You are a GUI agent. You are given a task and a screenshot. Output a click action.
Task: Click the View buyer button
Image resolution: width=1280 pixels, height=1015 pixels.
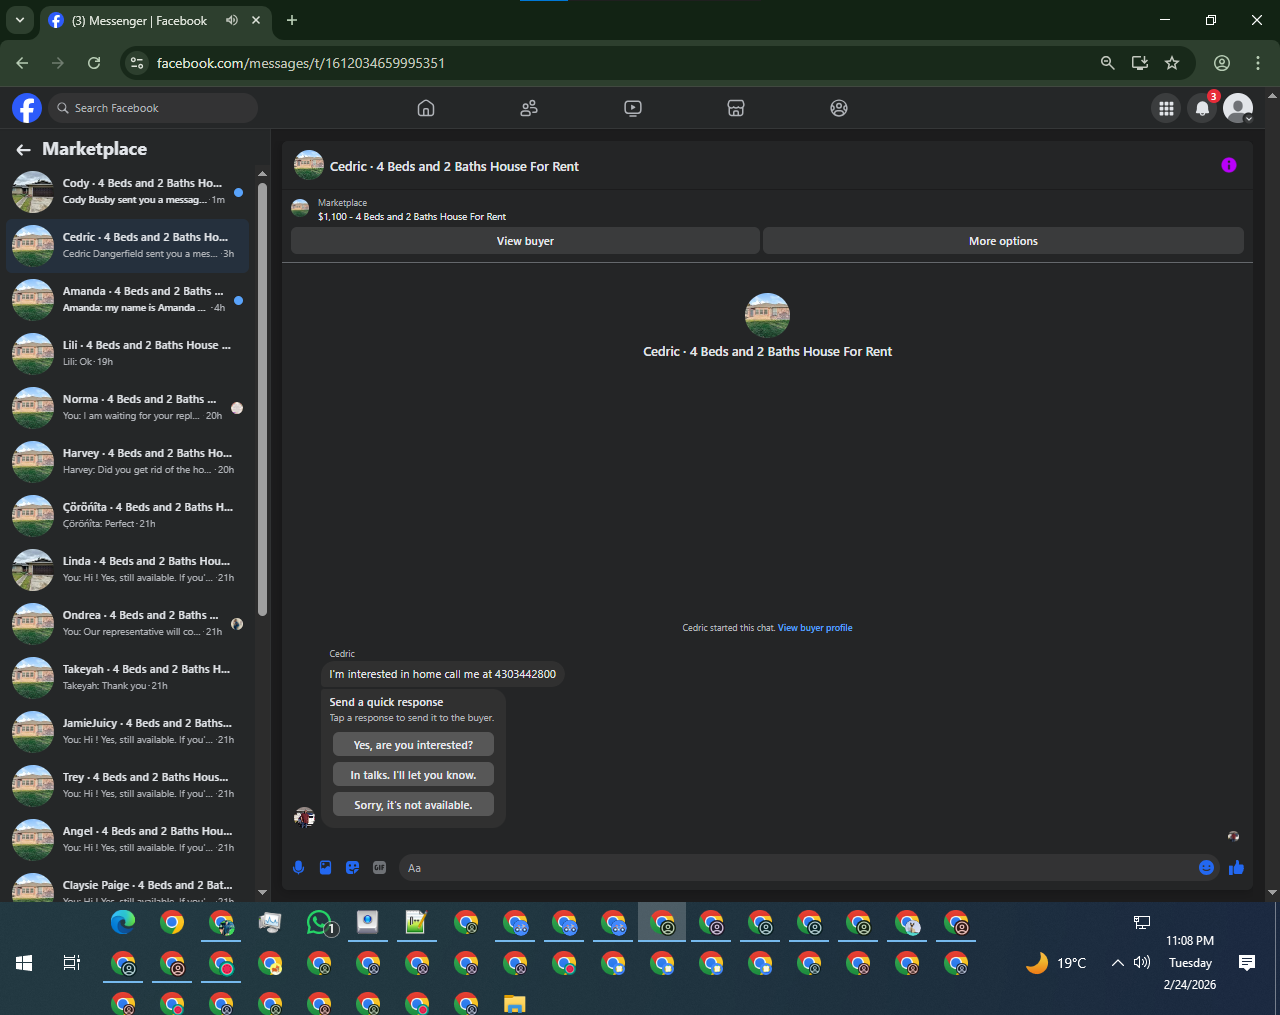[525, 241]
